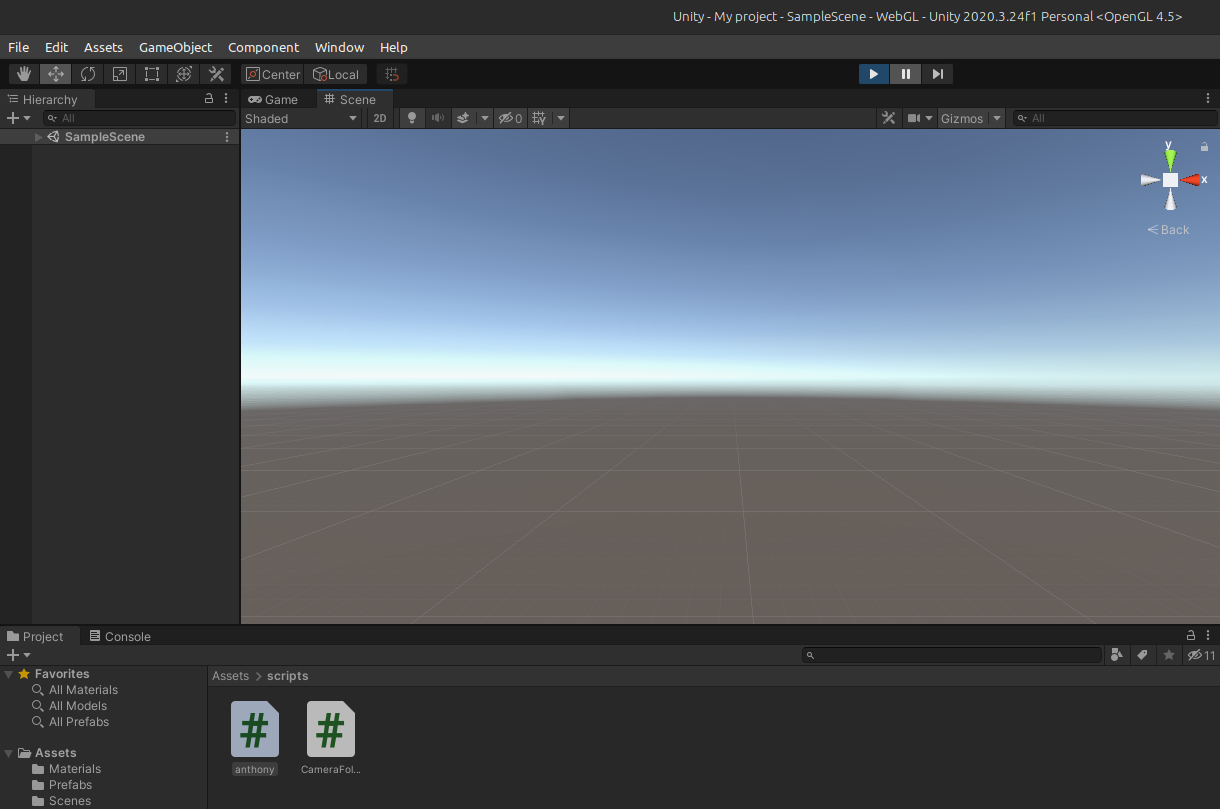Mute scene audio with speaker icon

click(437, 118)
